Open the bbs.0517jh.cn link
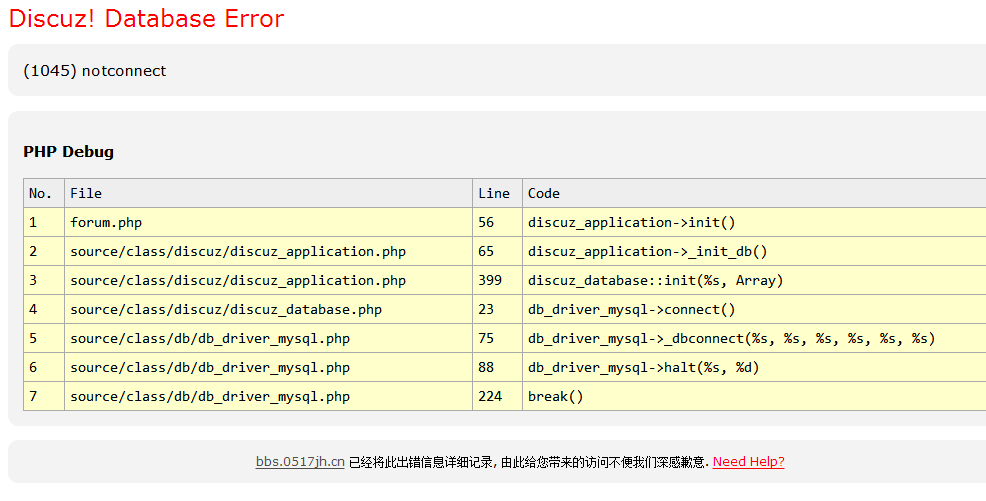Viewport: 986px width, 501px height. coord(300,462)
